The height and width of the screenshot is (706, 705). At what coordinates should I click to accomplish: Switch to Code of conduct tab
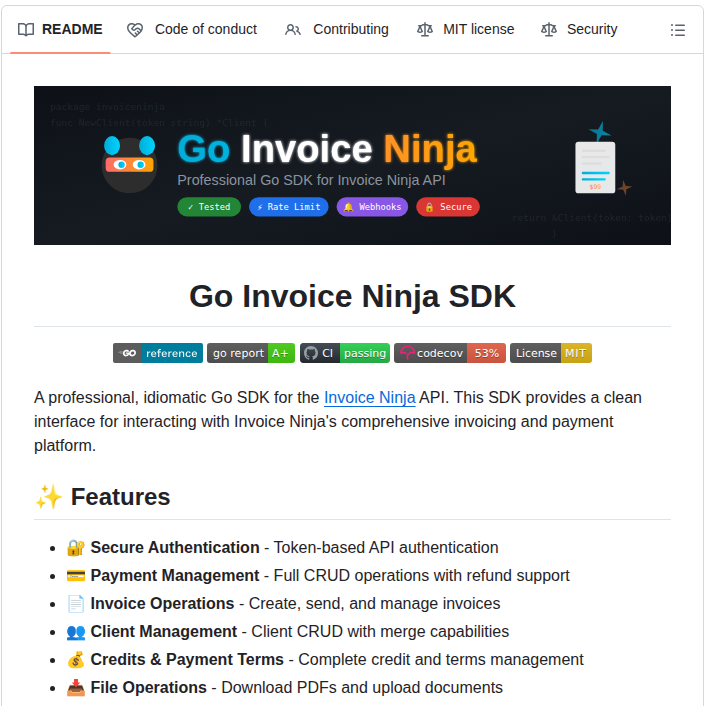[x=192, y=29]
